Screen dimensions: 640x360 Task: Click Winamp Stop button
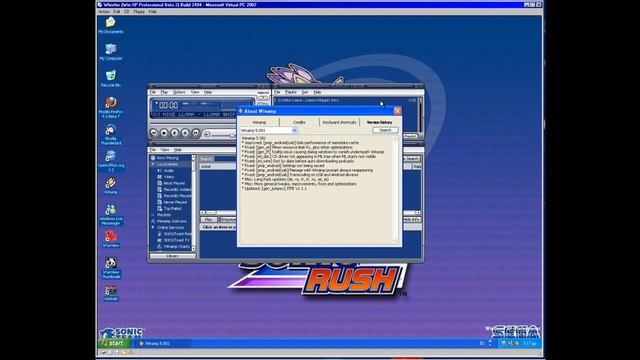(x=185, y=133)
